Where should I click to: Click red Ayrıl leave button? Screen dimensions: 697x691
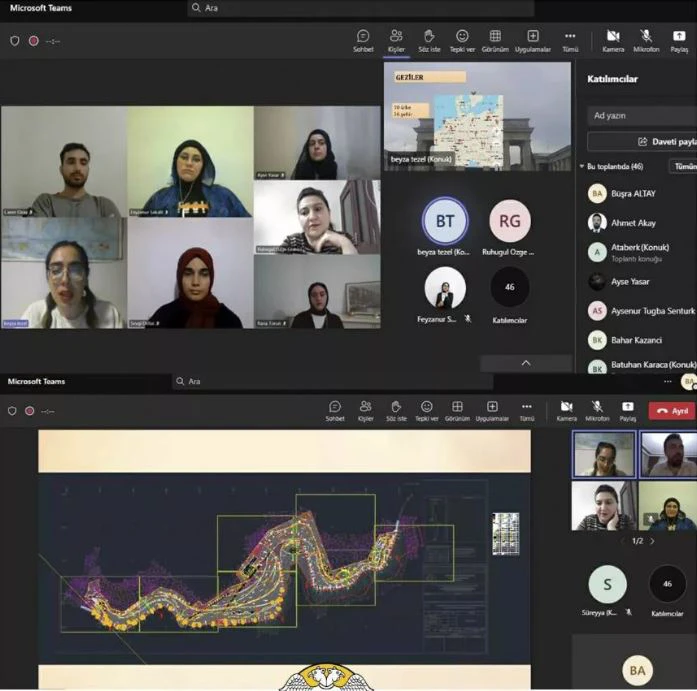[672, 411]
